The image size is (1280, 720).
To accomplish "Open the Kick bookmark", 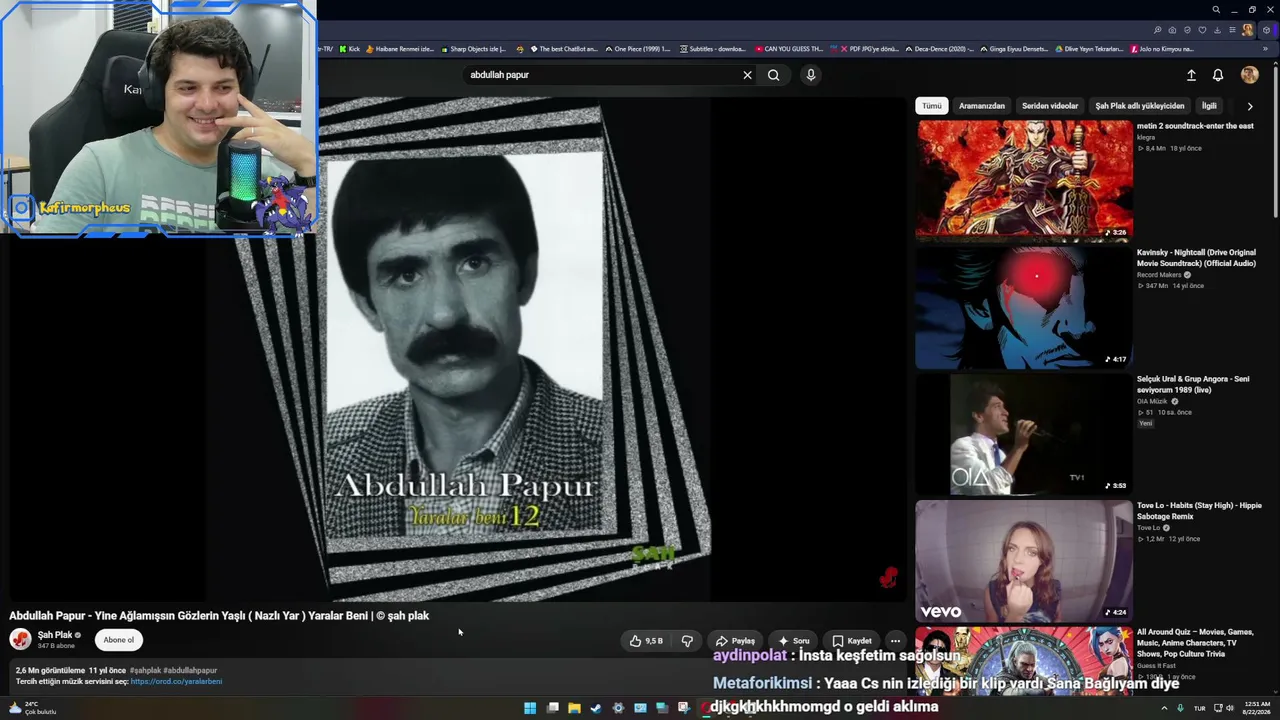I will click(349, 49).
